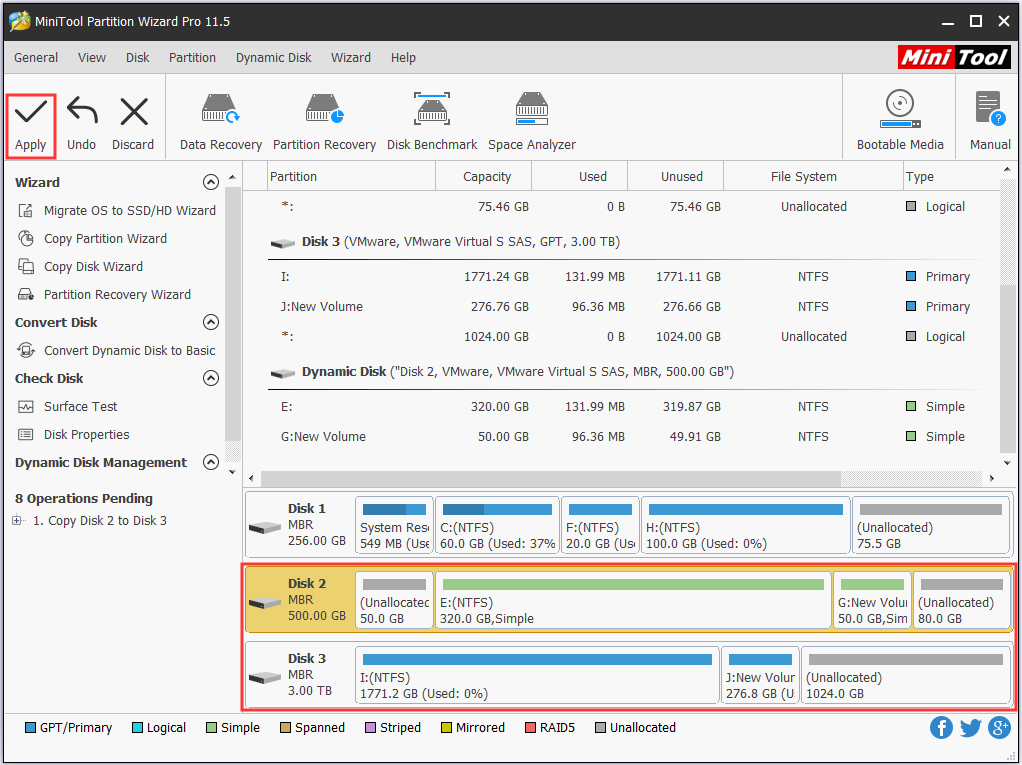
Task: Select 1024.0 GB Unallocated block on Disk 3
Action: (x=905, y=676)
